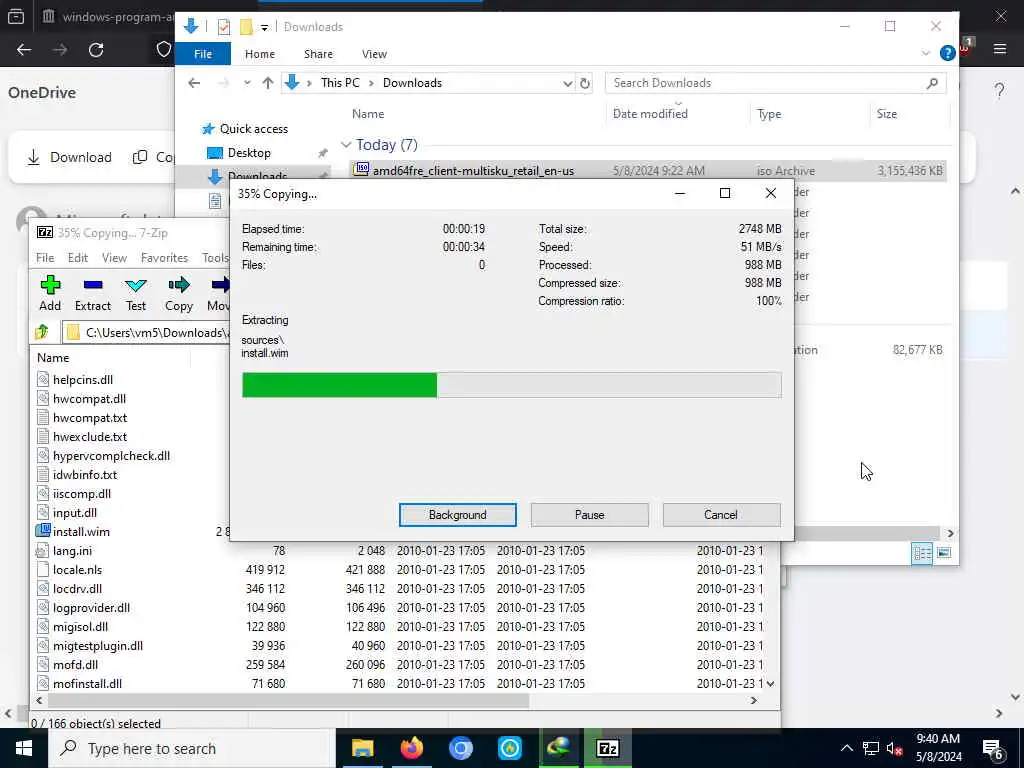
Task: Go up one folder in 7-Zip
Action: coord(43,332)
